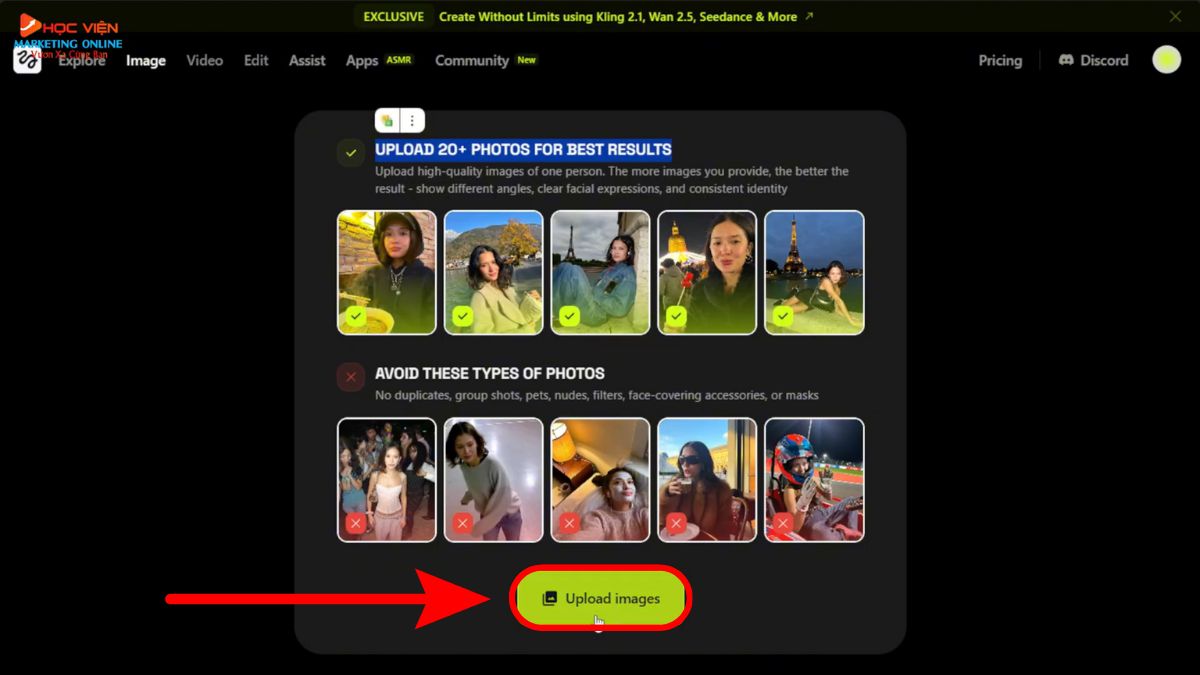The width and height of the screenshot is (1200, 675).
Task: Switch to the Video tab
Action: 204,60
